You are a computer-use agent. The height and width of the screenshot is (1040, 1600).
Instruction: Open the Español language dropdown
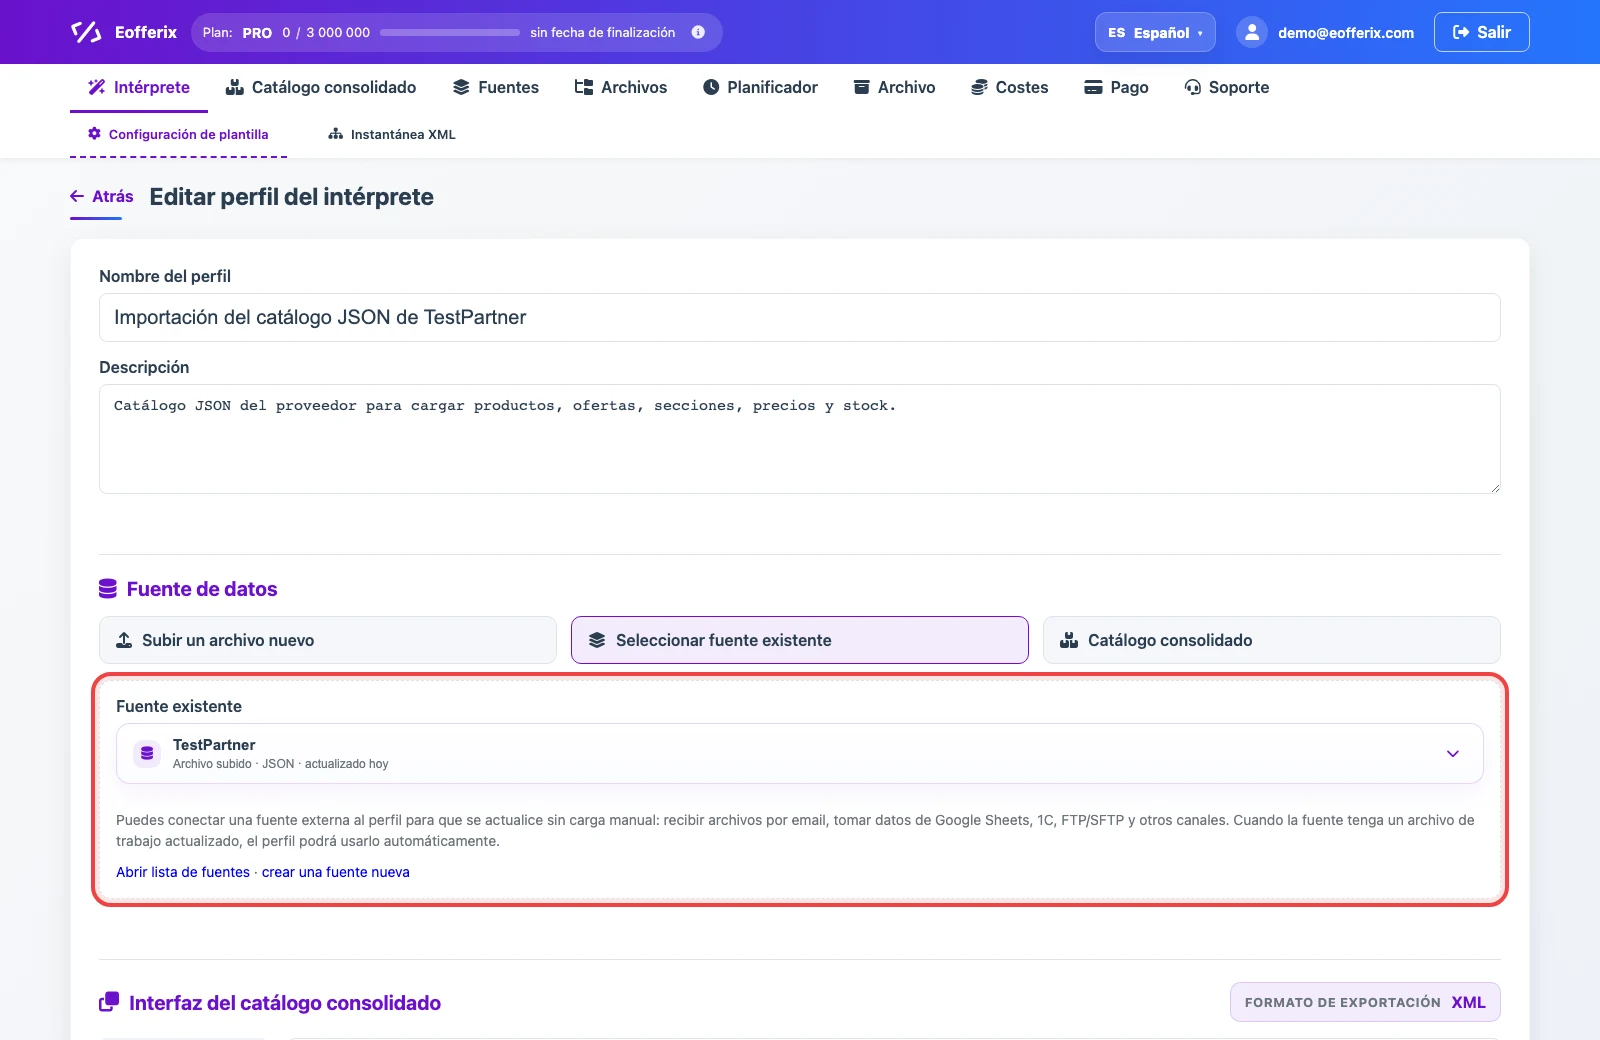[x=1155, y=32]
